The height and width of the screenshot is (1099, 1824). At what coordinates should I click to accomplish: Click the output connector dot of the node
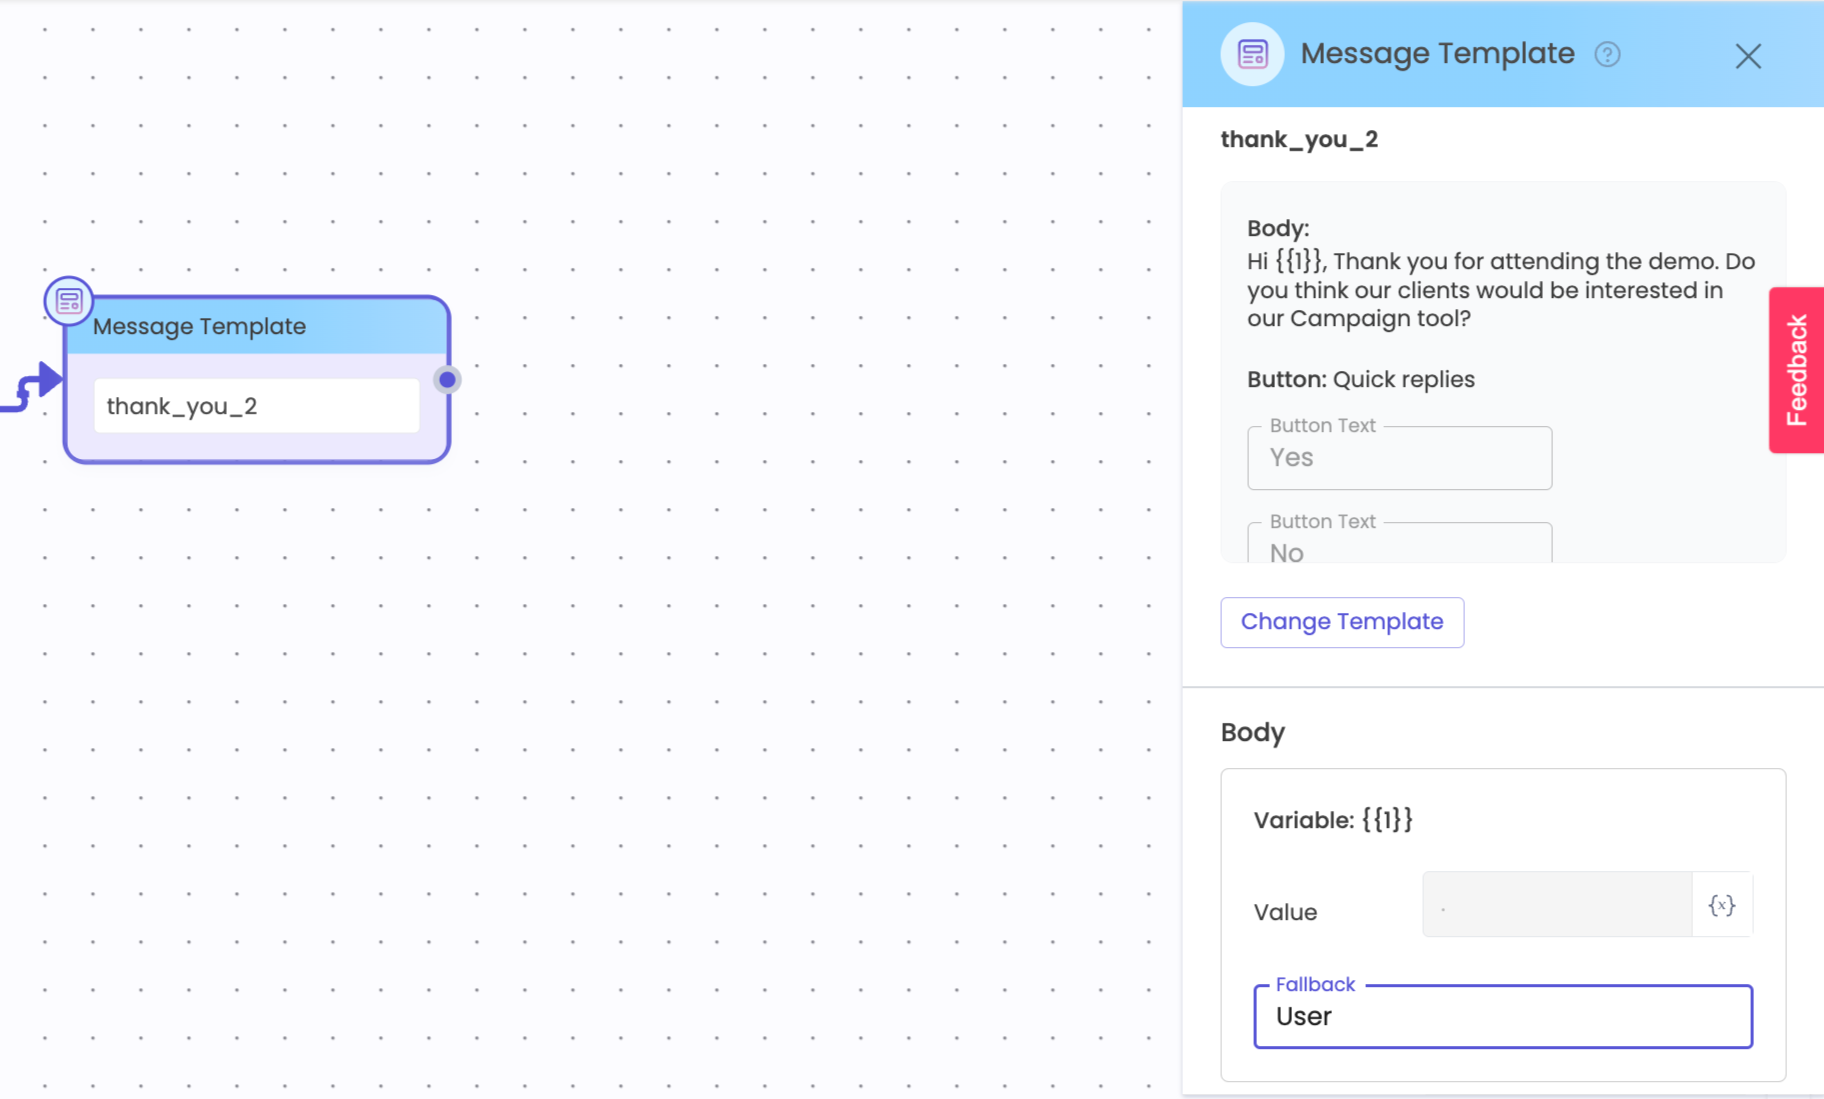pyautogui.click(x=447, y=379)
